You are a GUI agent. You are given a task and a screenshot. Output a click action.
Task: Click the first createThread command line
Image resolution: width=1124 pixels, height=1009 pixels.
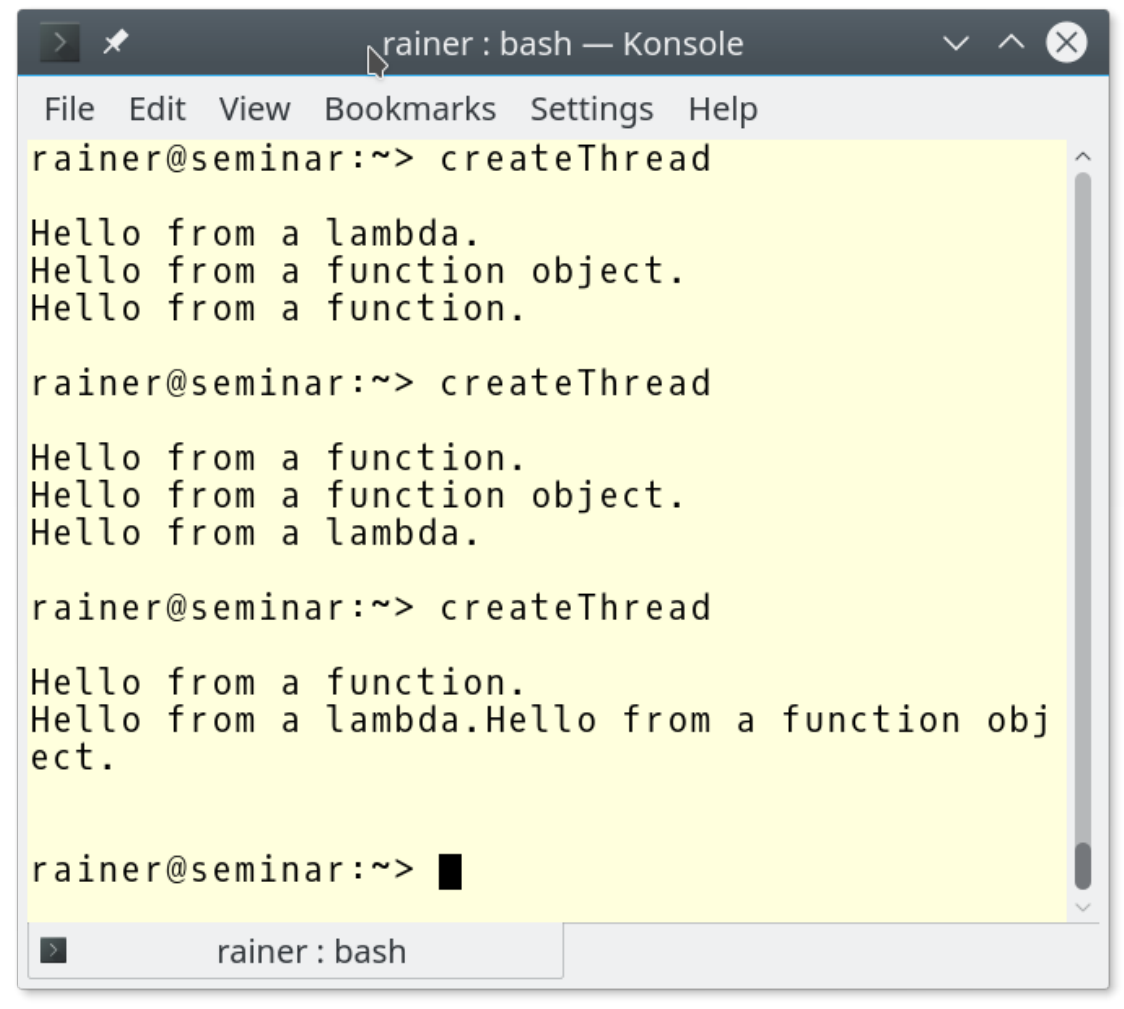tap(370, 159)
